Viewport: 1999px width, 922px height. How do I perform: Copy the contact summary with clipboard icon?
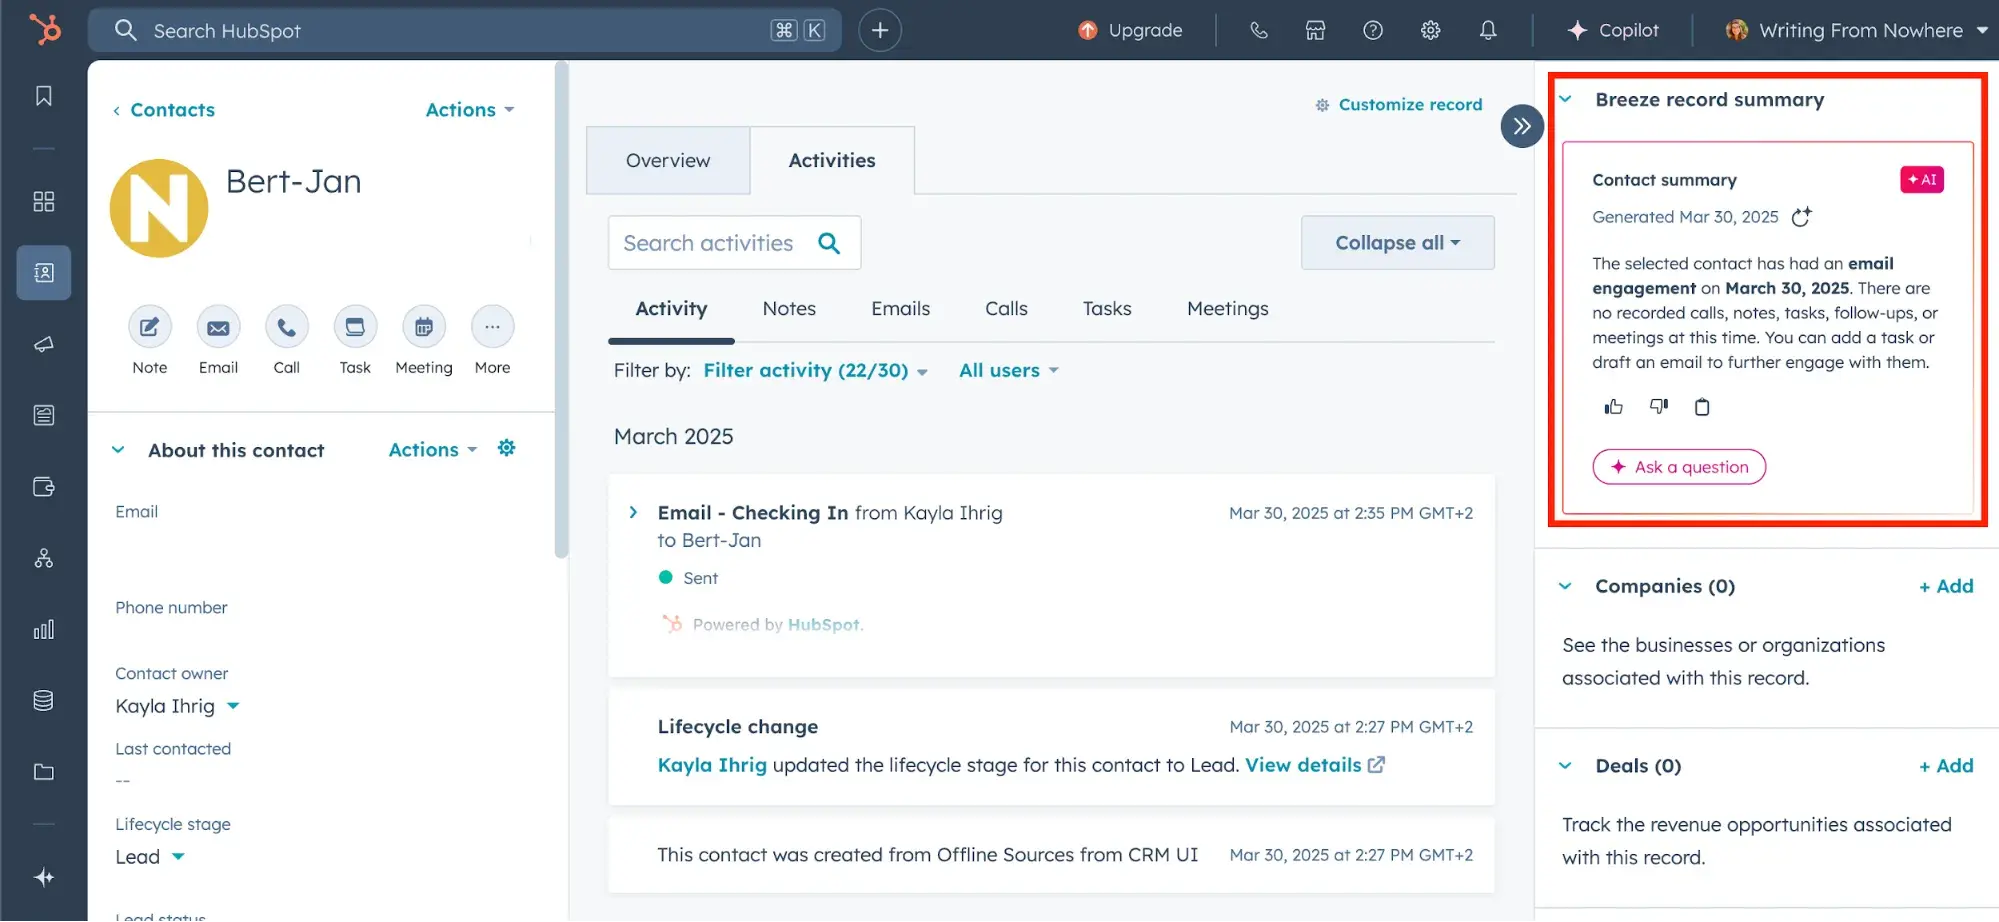tap(1702, 406)
